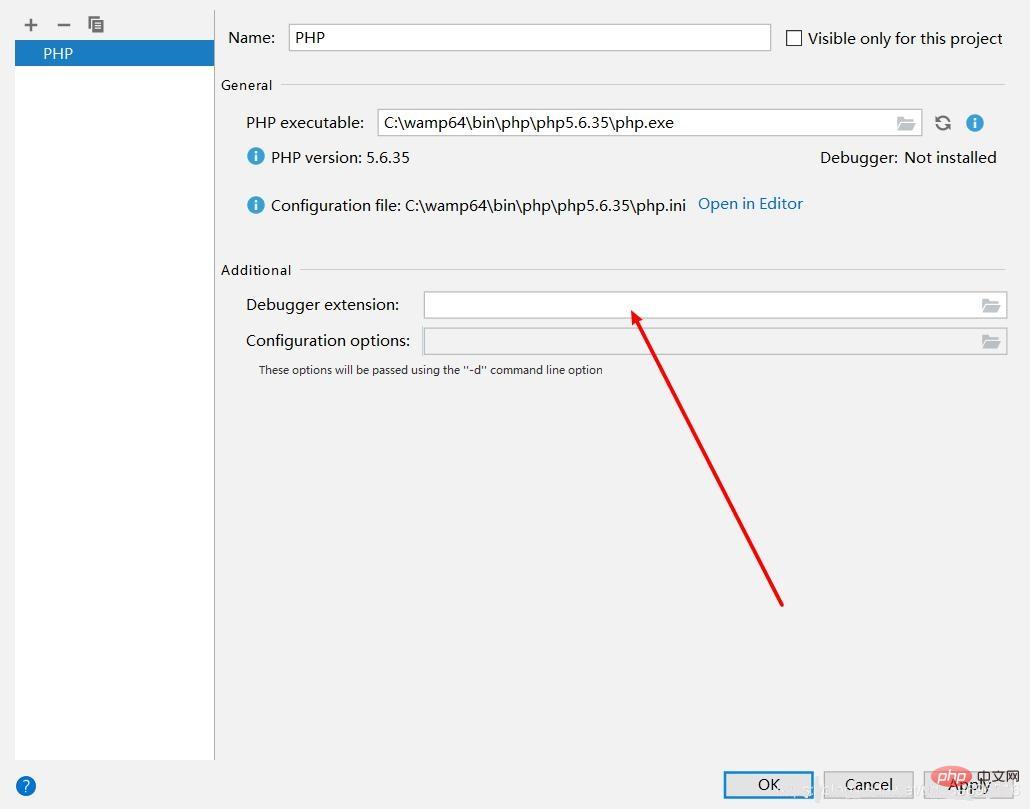Click the Apply button
1030x809 pixels.
click(968, 785)
